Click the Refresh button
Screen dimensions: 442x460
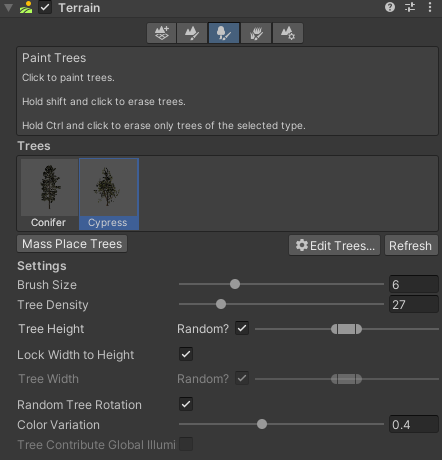[x=411, y=245]
